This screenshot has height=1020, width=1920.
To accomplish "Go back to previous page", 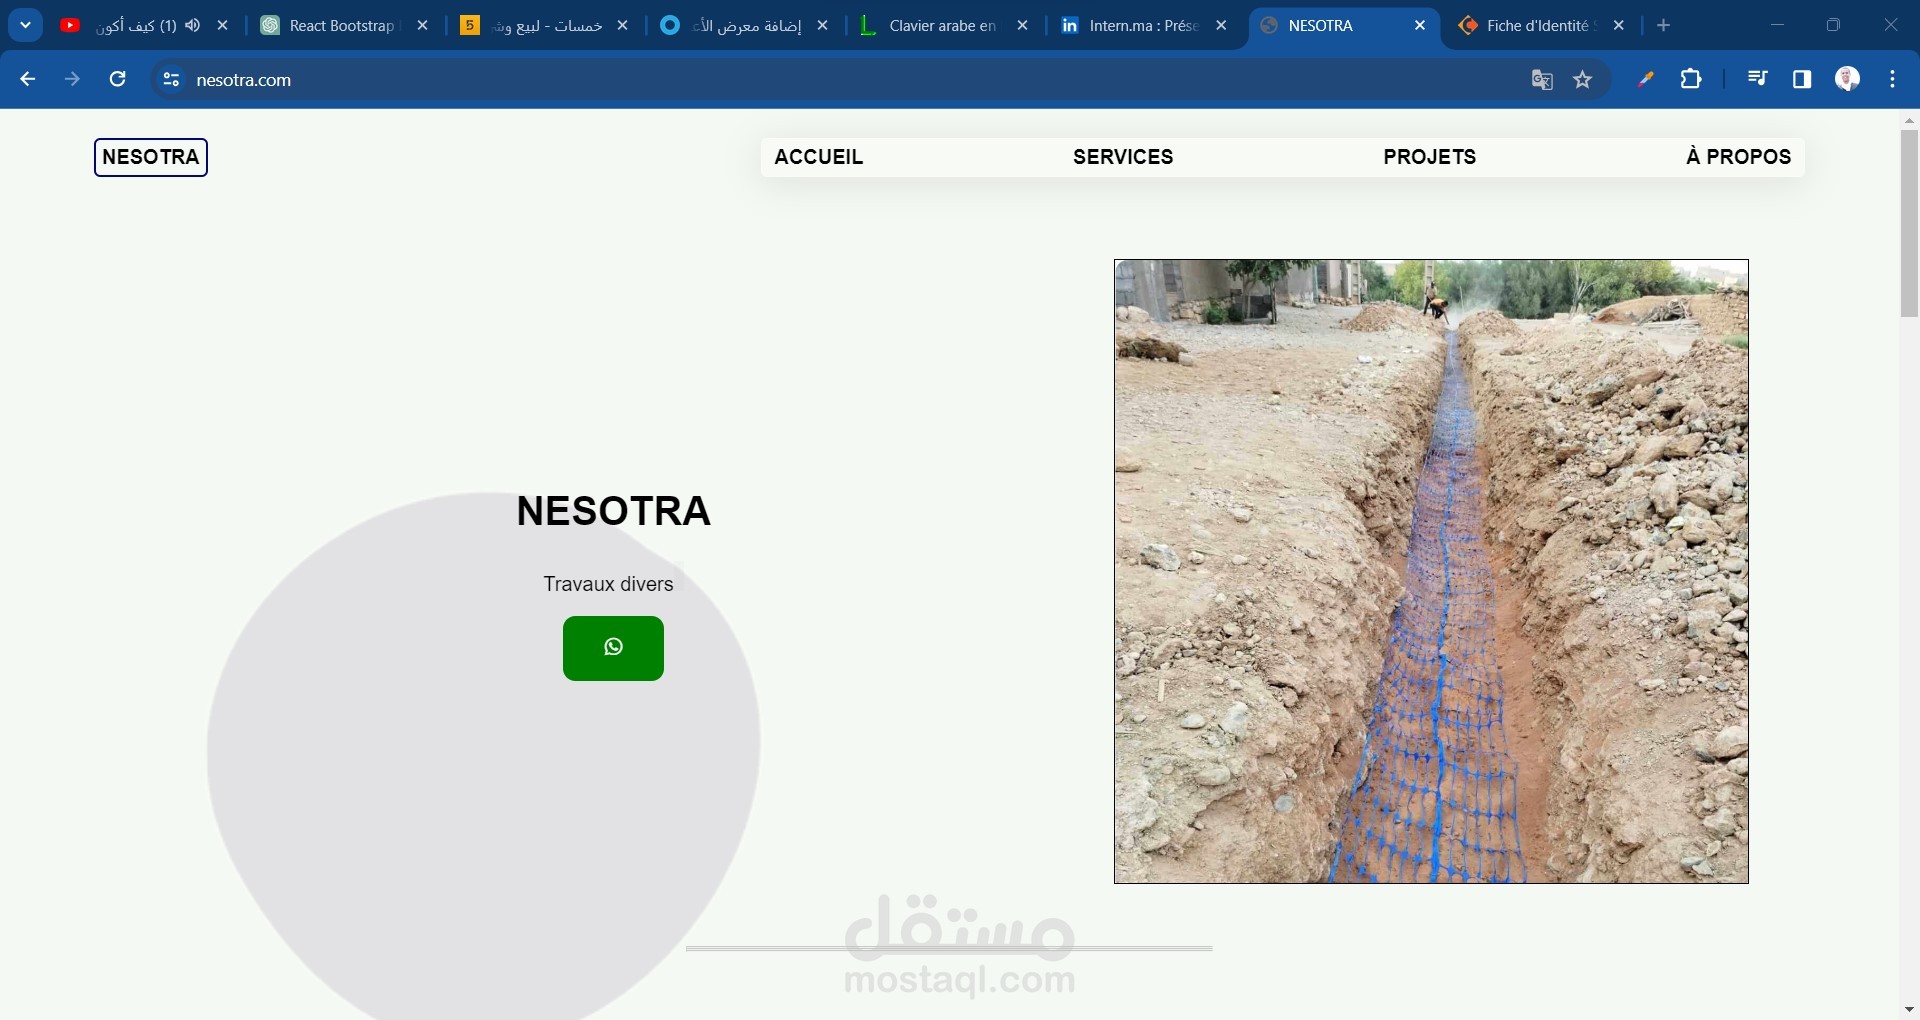I will 28,79.
